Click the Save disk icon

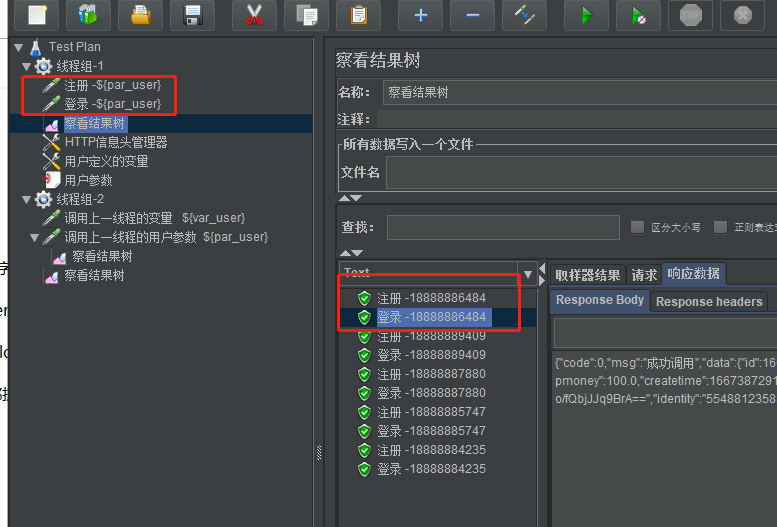193,15
